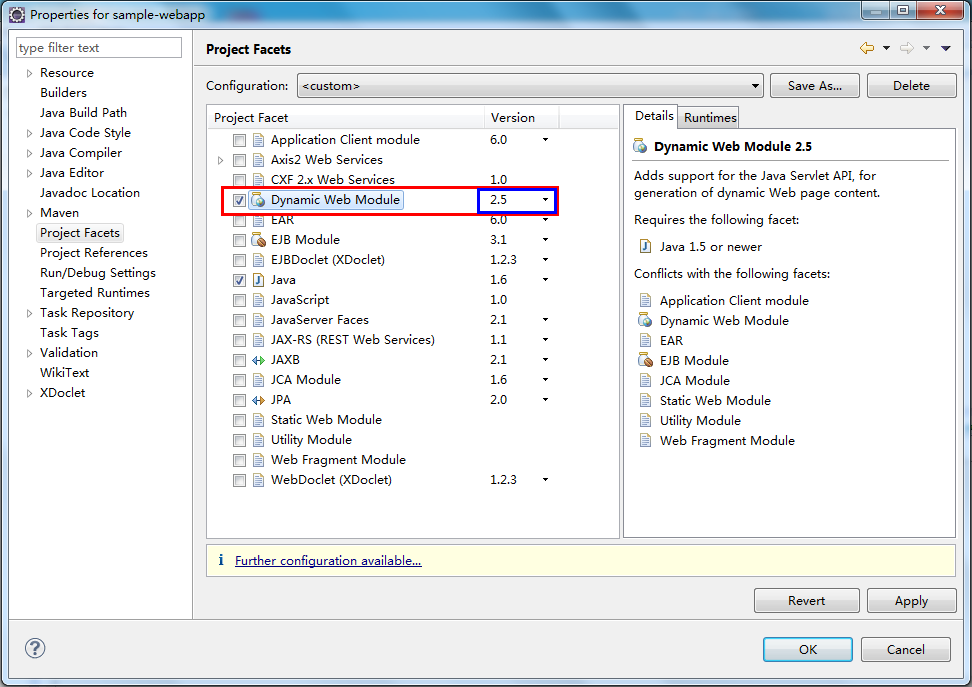Click the Application Client module facet icon
Image resolution: width=972 pixels, height=687 pixels.
point(258,140)
